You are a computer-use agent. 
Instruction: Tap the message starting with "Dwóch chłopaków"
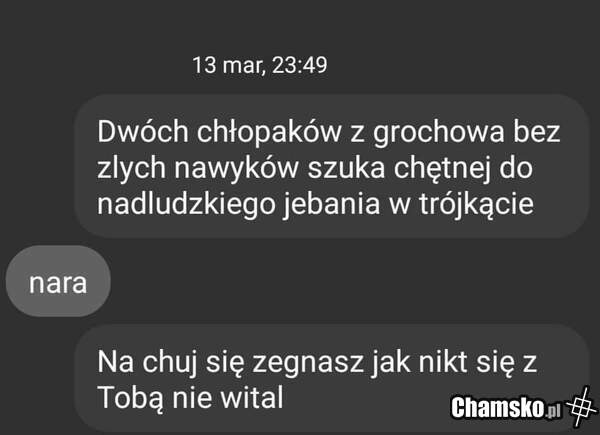332,166
